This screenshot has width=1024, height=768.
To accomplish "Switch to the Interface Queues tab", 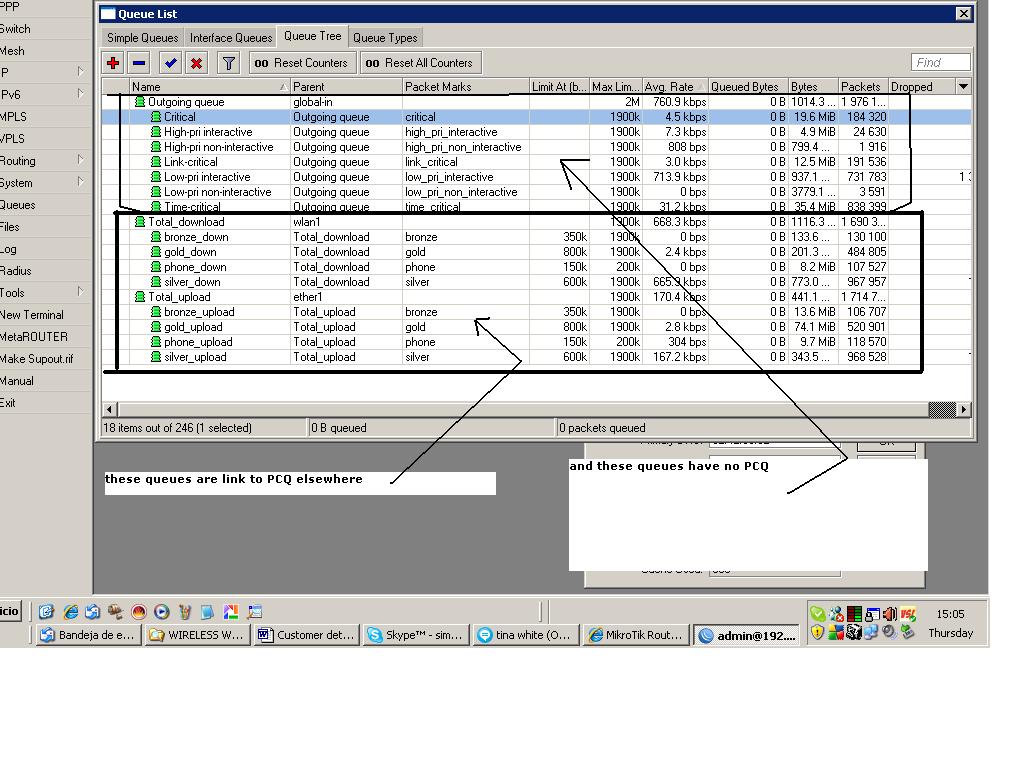I will (231, 38).
